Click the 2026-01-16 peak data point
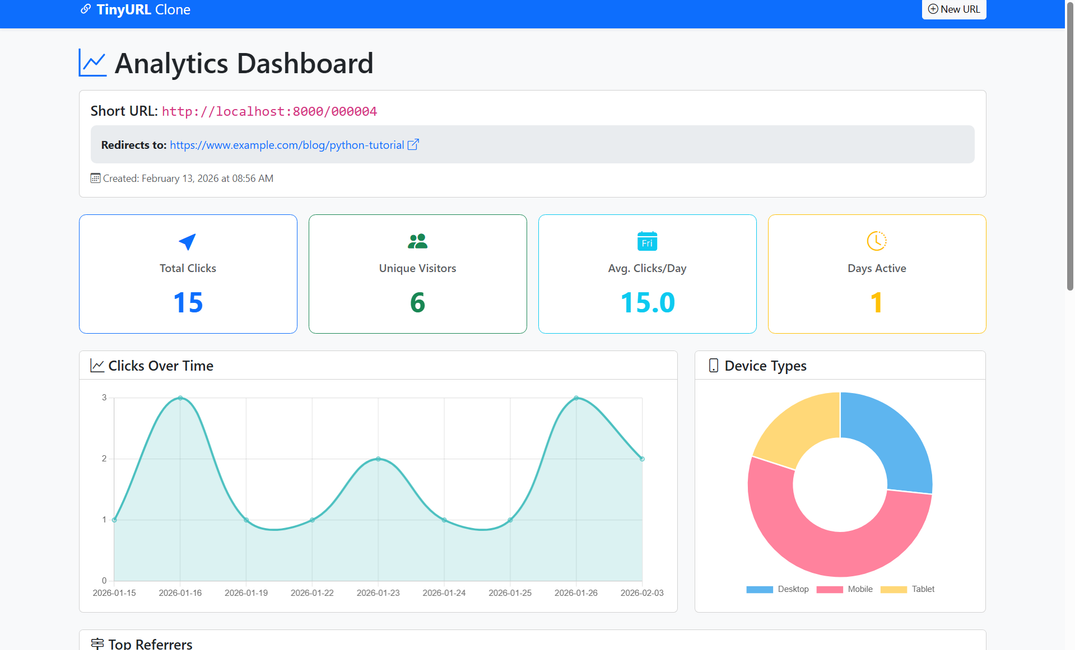Image resolution: width=1075 pixels, height=650 pixels. point(180,398)
